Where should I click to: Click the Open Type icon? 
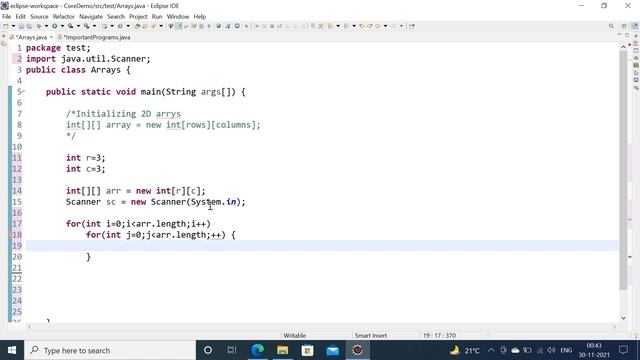coord(138,26)
